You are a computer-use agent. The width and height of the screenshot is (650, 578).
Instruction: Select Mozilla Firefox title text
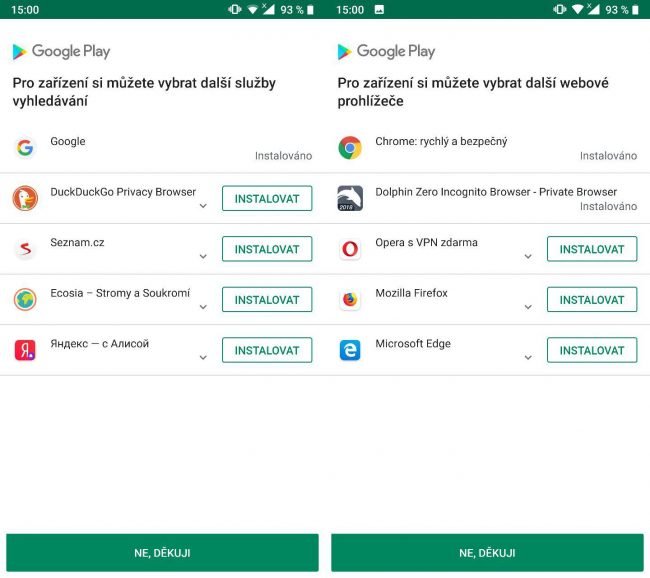(x=412, y=293)
